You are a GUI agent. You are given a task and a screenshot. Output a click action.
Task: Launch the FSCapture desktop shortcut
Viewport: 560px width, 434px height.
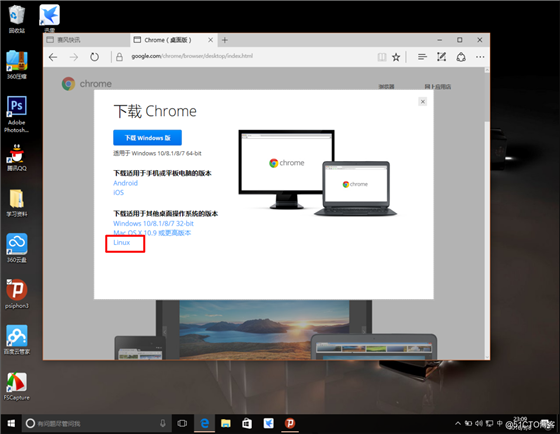click(x=16, y=386)
